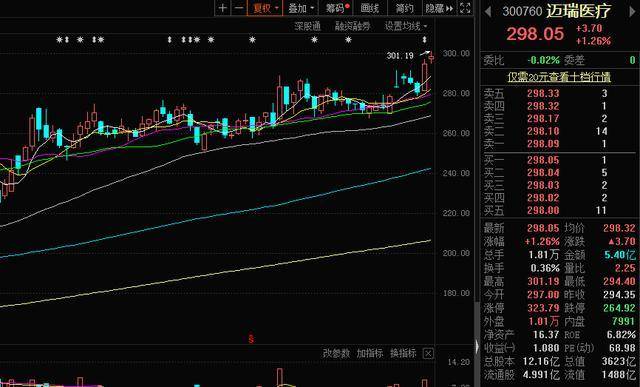
Task: Expand the 设置均线 dropdown
Action: click(x=406, y=27)
